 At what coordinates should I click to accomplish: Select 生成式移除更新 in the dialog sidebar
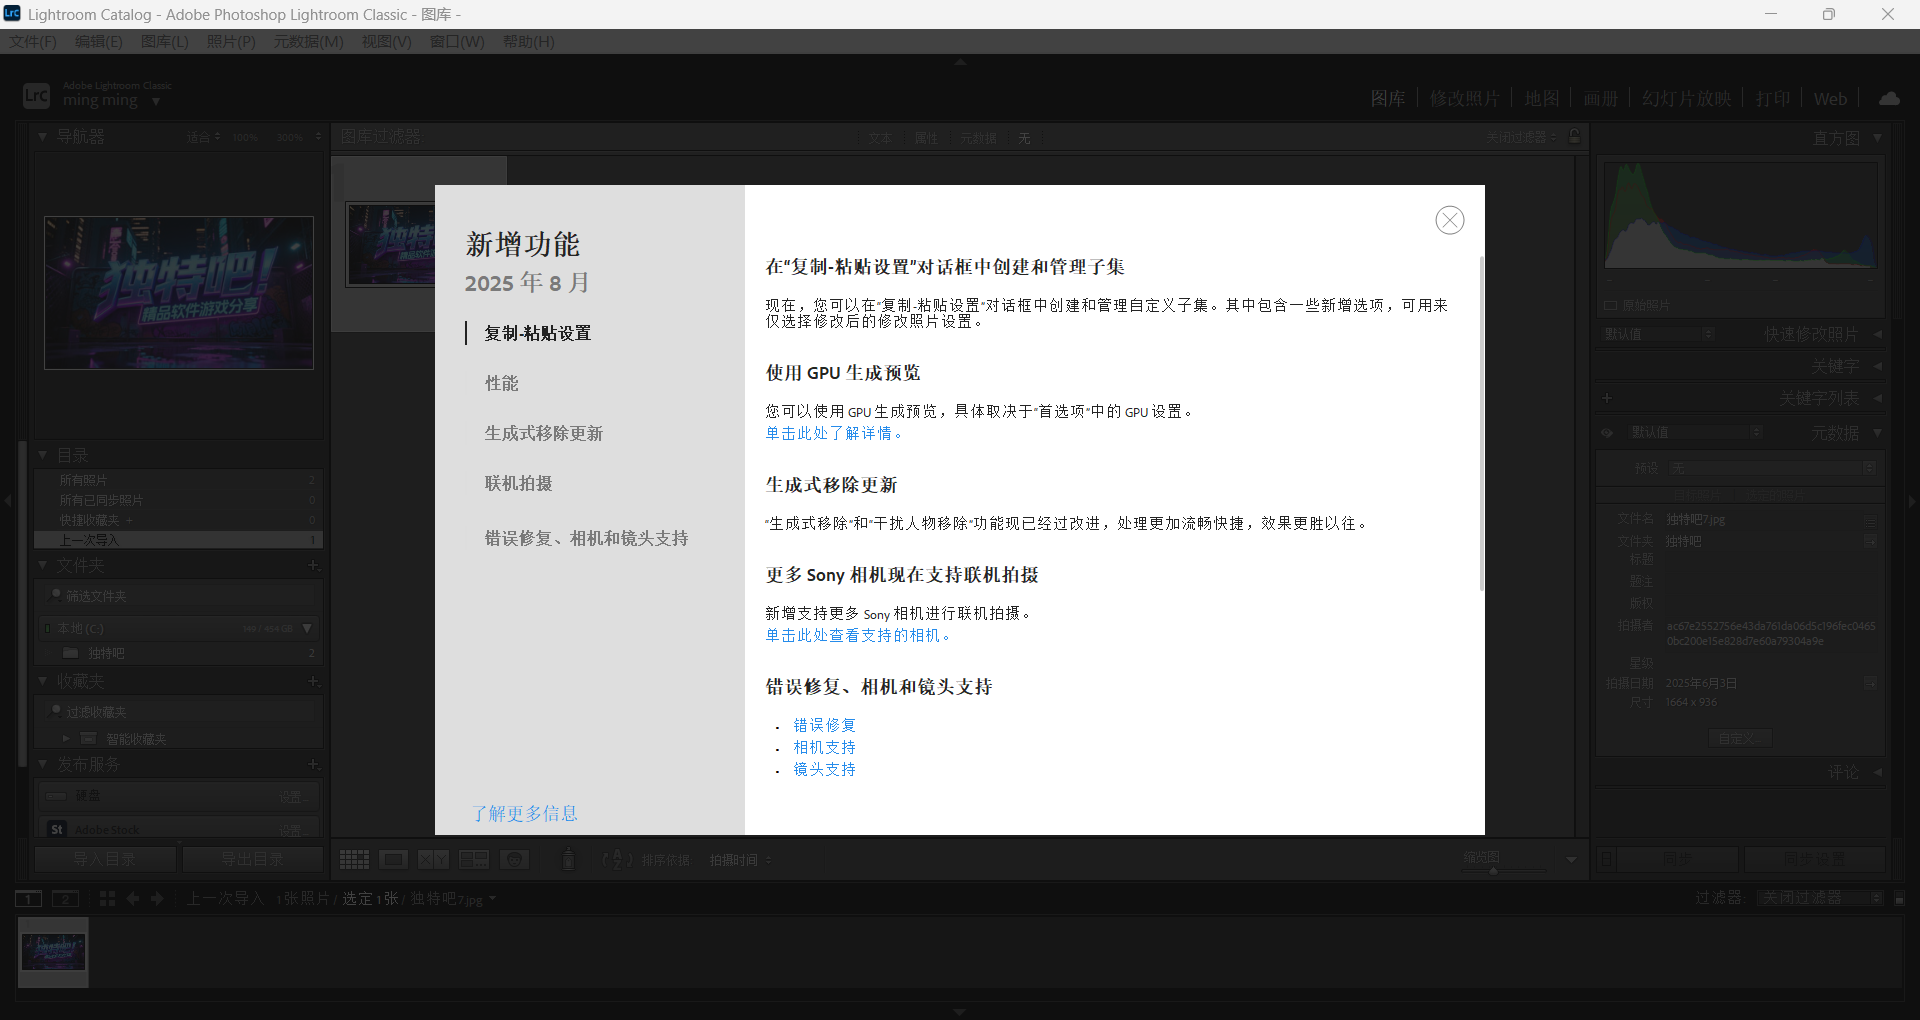click(544, 433)
